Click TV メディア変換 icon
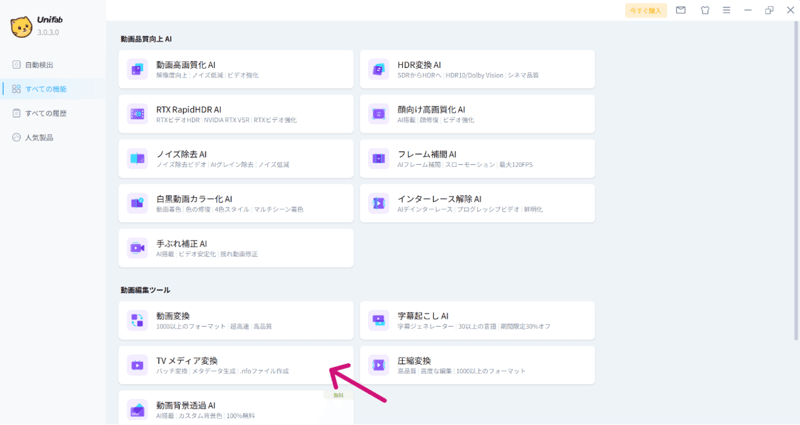Image resolution: width=800 pixels, height=425 pixels. [137, 365]
